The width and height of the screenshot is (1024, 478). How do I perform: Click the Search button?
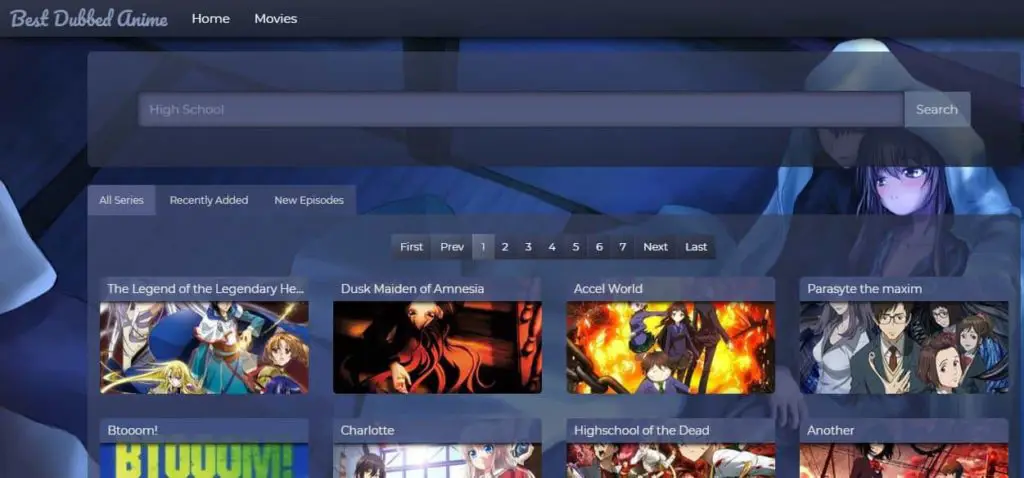pyautogui.click(x=936, y=110)
